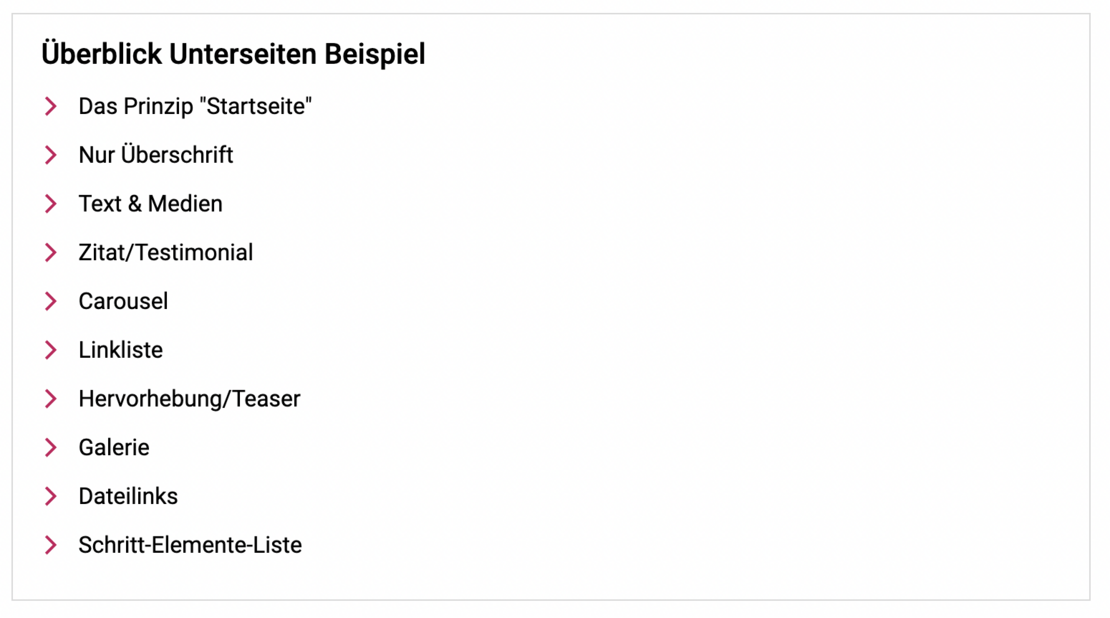Select chevron next to Hervorhebung/Teaser

click(x=51, y=399)
